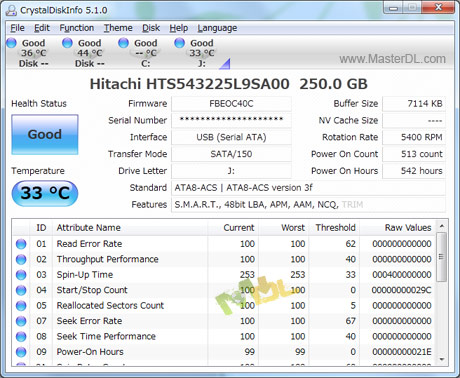Open the Help menu
This screenshot has height=378, width=460.
click(x=179, y=28)
